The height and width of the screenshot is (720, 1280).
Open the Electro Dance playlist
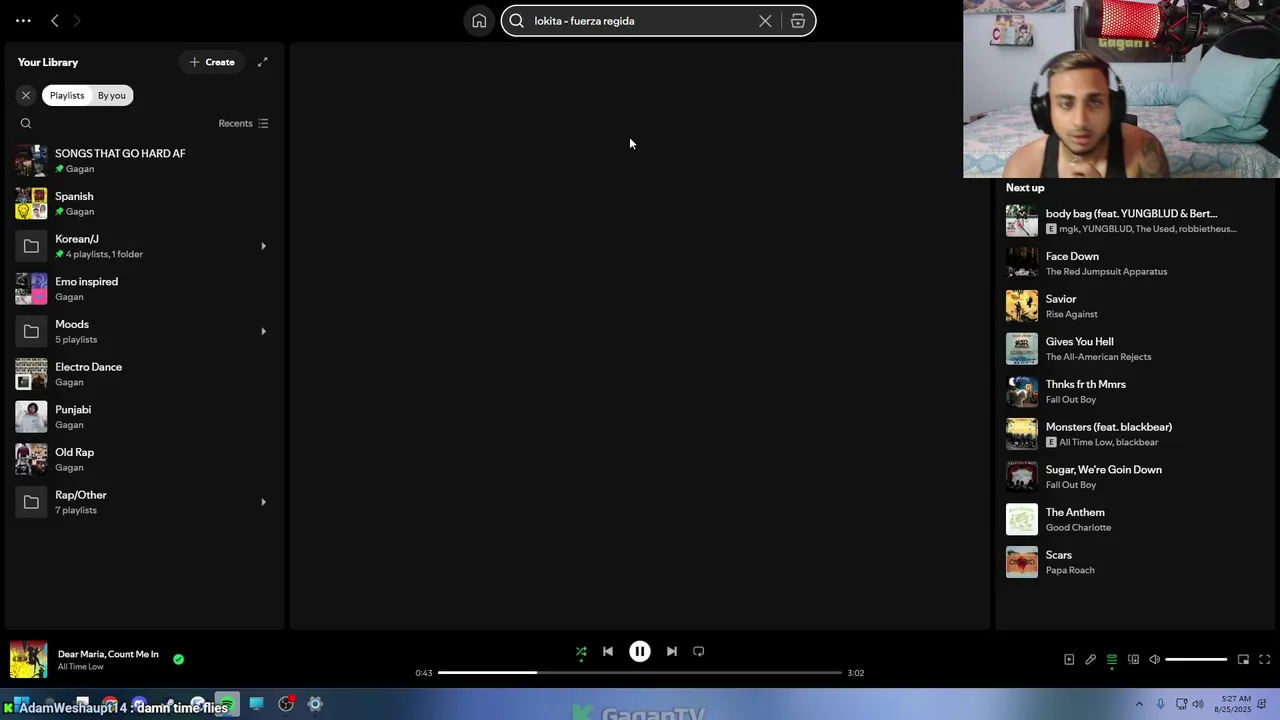144,374
